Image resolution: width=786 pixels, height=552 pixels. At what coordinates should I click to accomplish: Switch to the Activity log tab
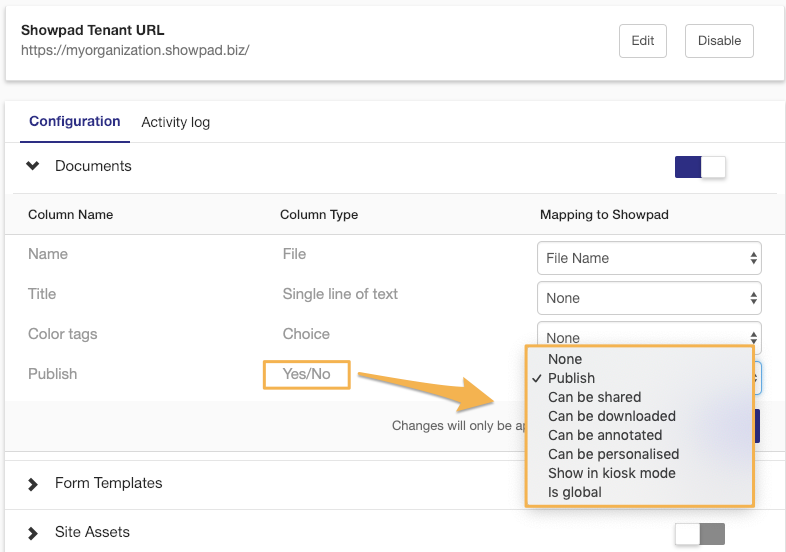click(175, 122)
